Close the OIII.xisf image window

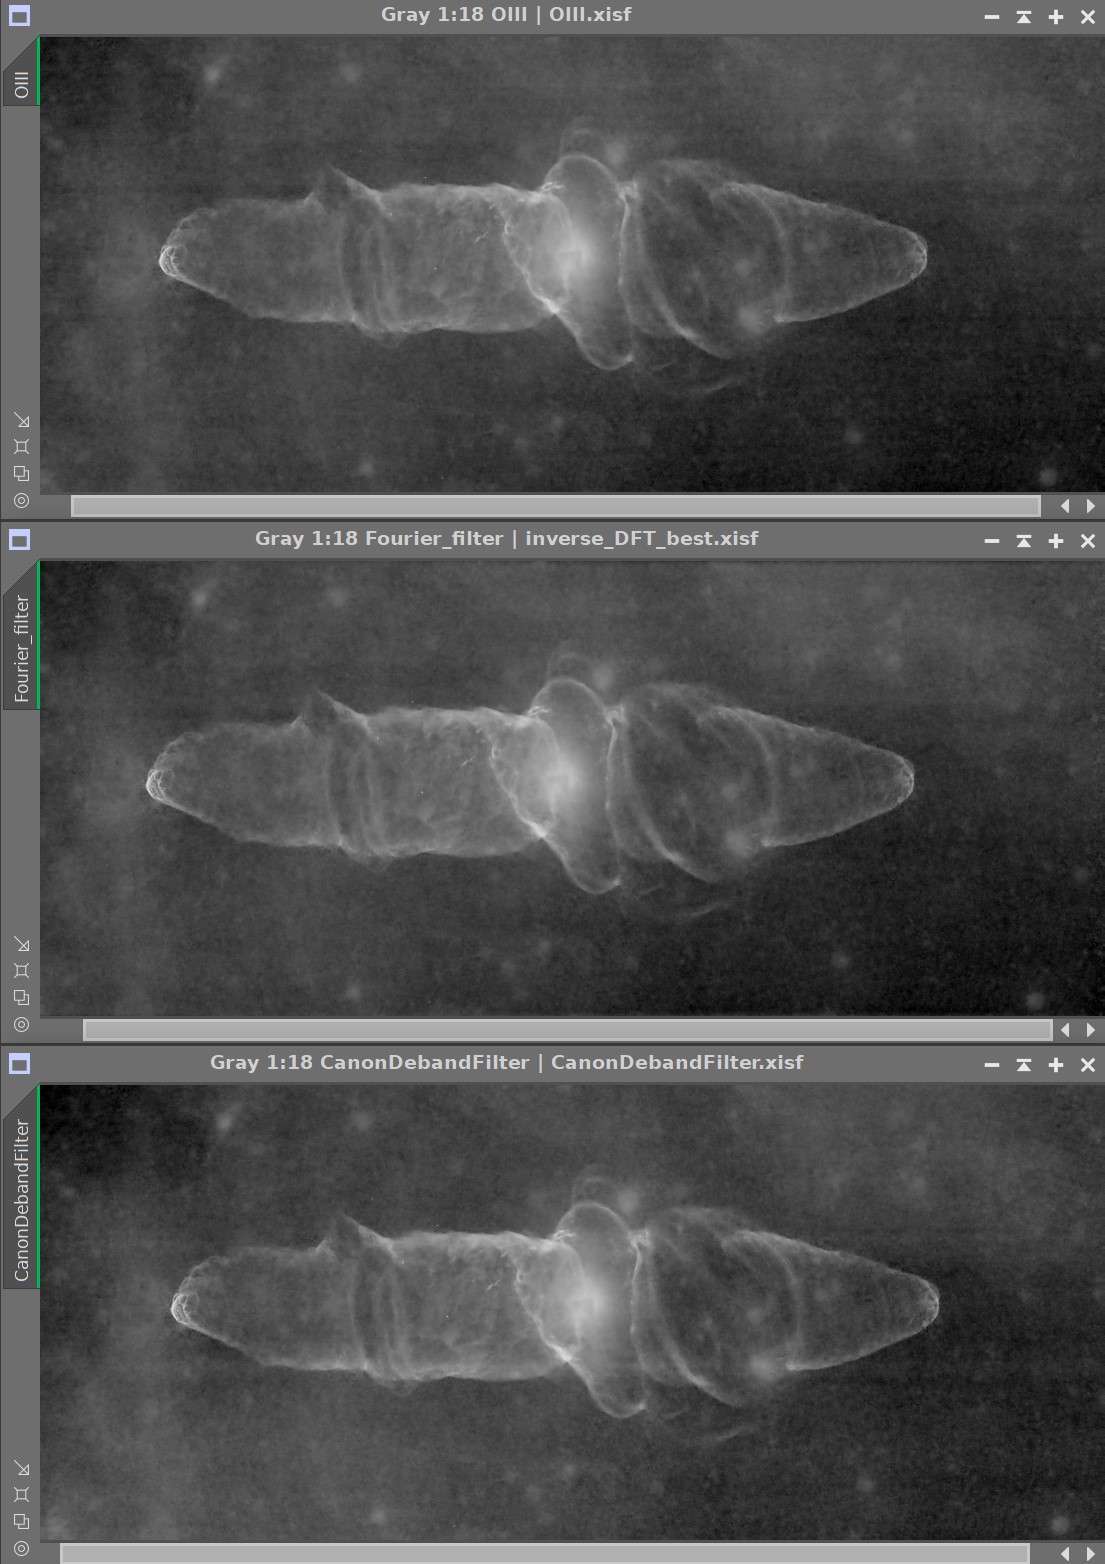(1088, 17)
